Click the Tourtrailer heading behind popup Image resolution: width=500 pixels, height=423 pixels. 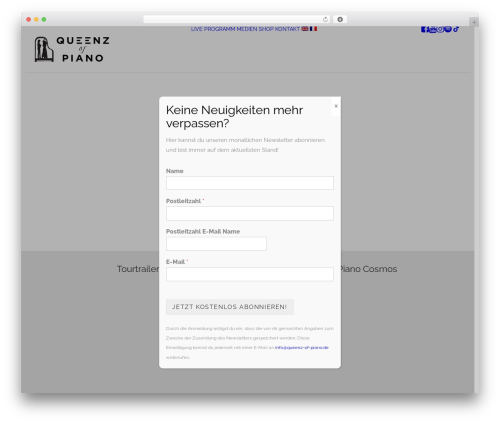pyautogui.click(x=138, y=269)
